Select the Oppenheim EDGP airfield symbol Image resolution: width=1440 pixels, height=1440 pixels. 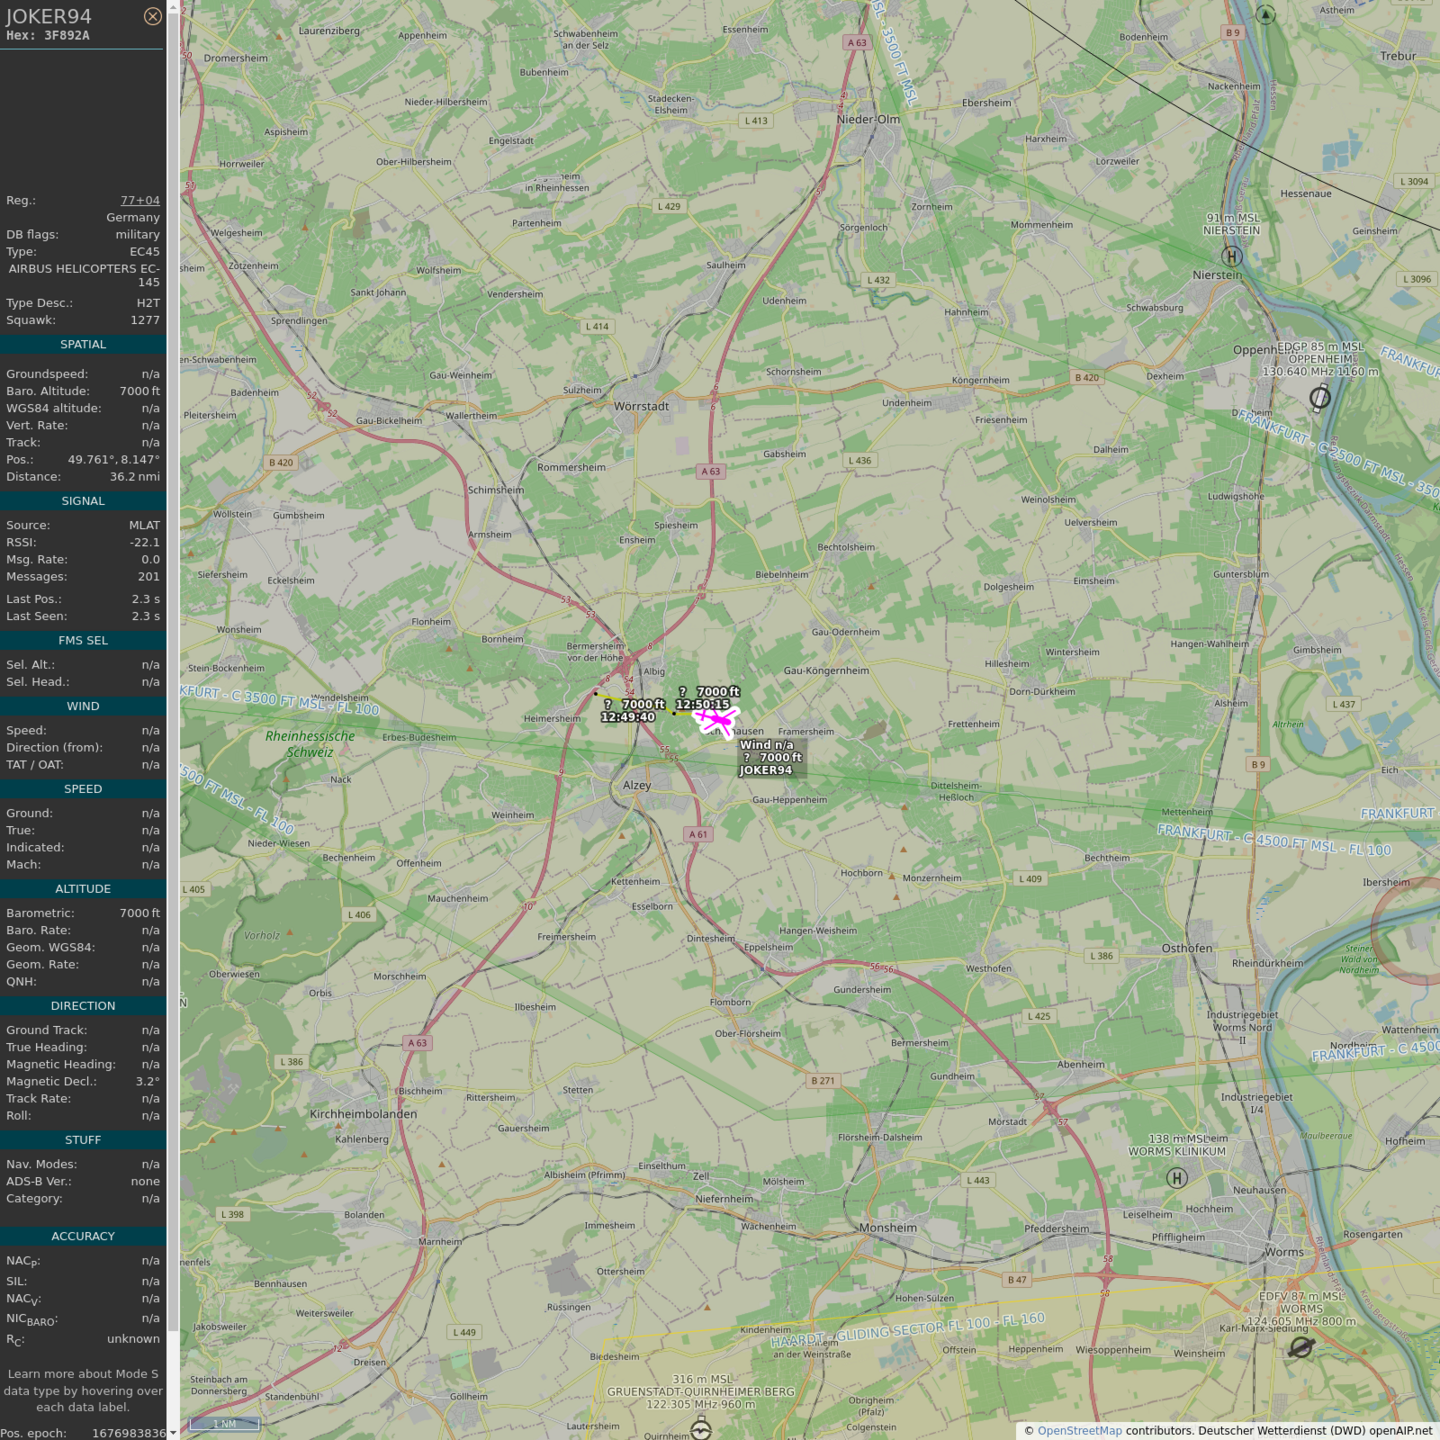pos(1320,398)
